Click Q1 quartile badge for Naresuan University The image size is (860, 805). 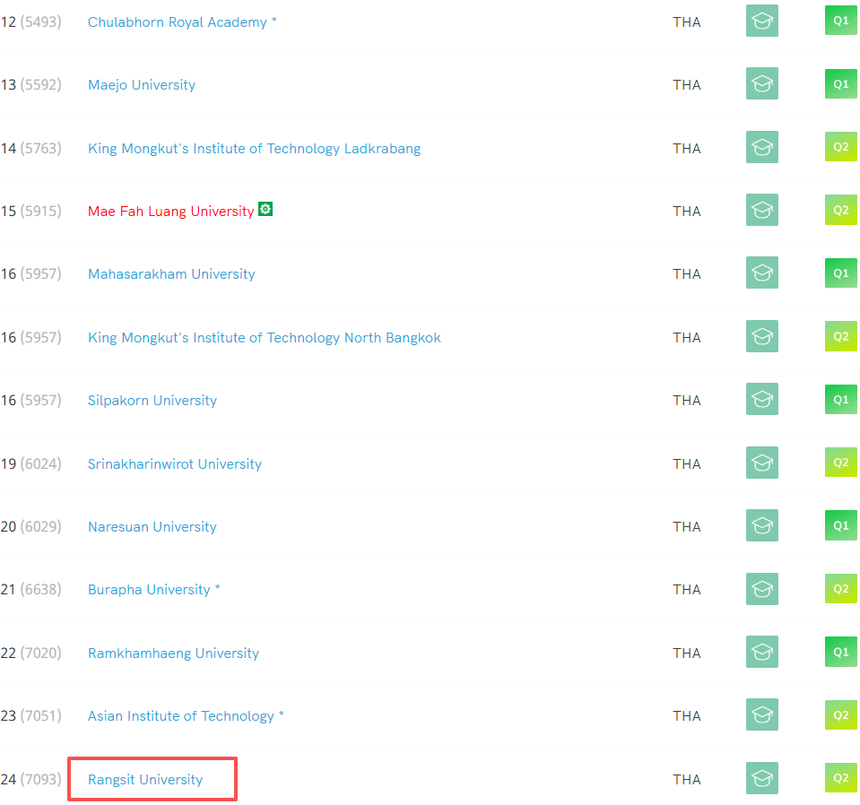pos(840,526)
